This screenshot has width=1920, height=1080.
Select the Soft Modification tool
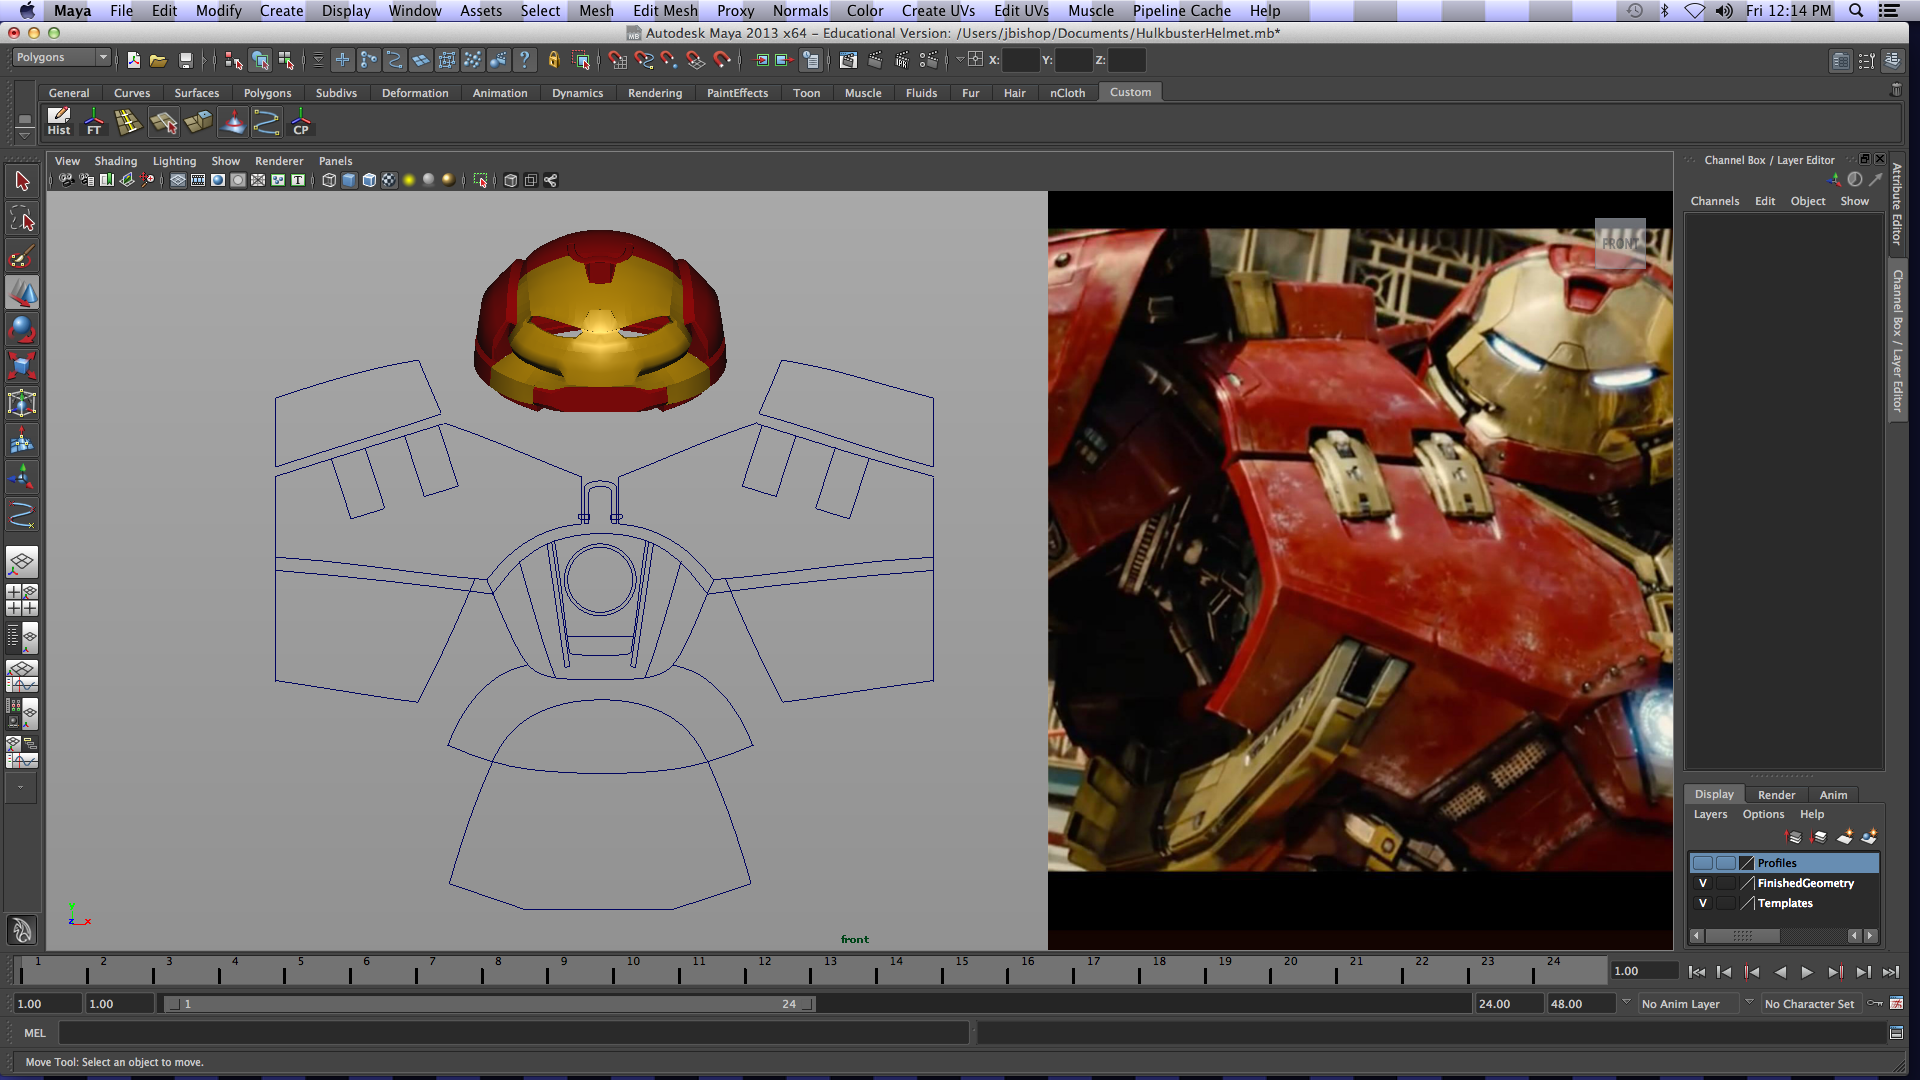(22, 440)
